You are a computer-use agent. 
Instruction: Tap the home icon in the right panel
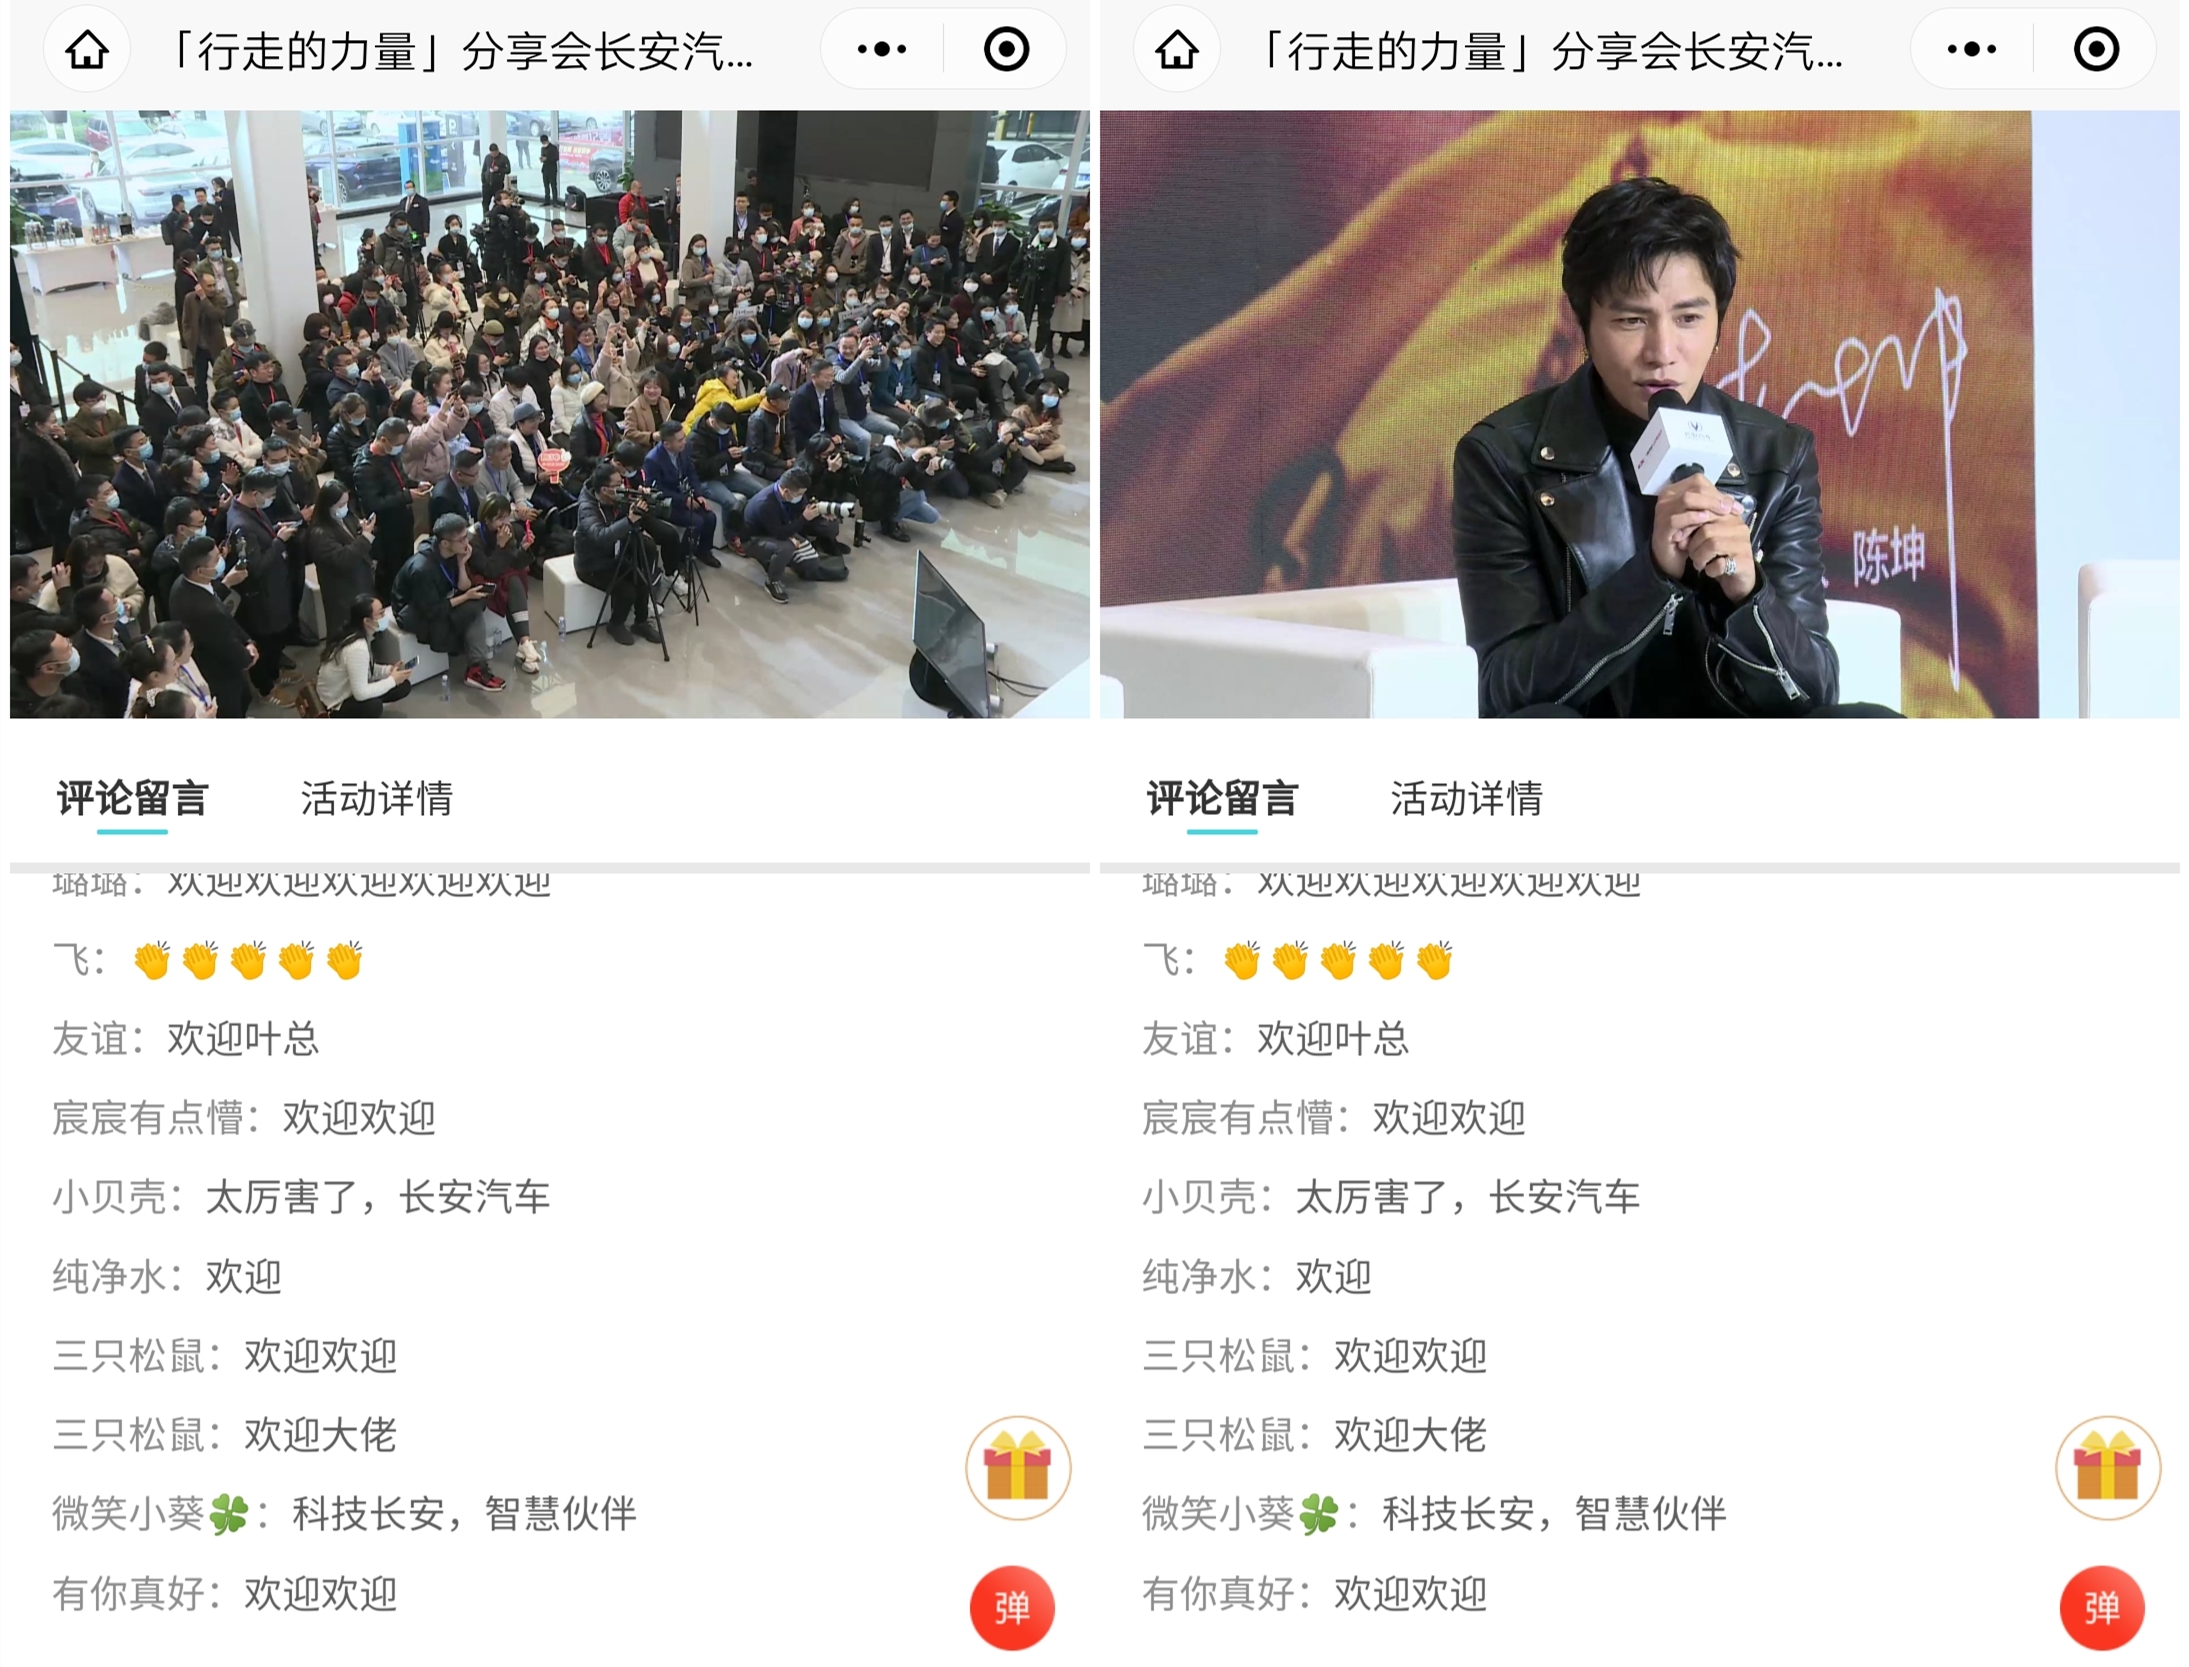coord(1177,49)
